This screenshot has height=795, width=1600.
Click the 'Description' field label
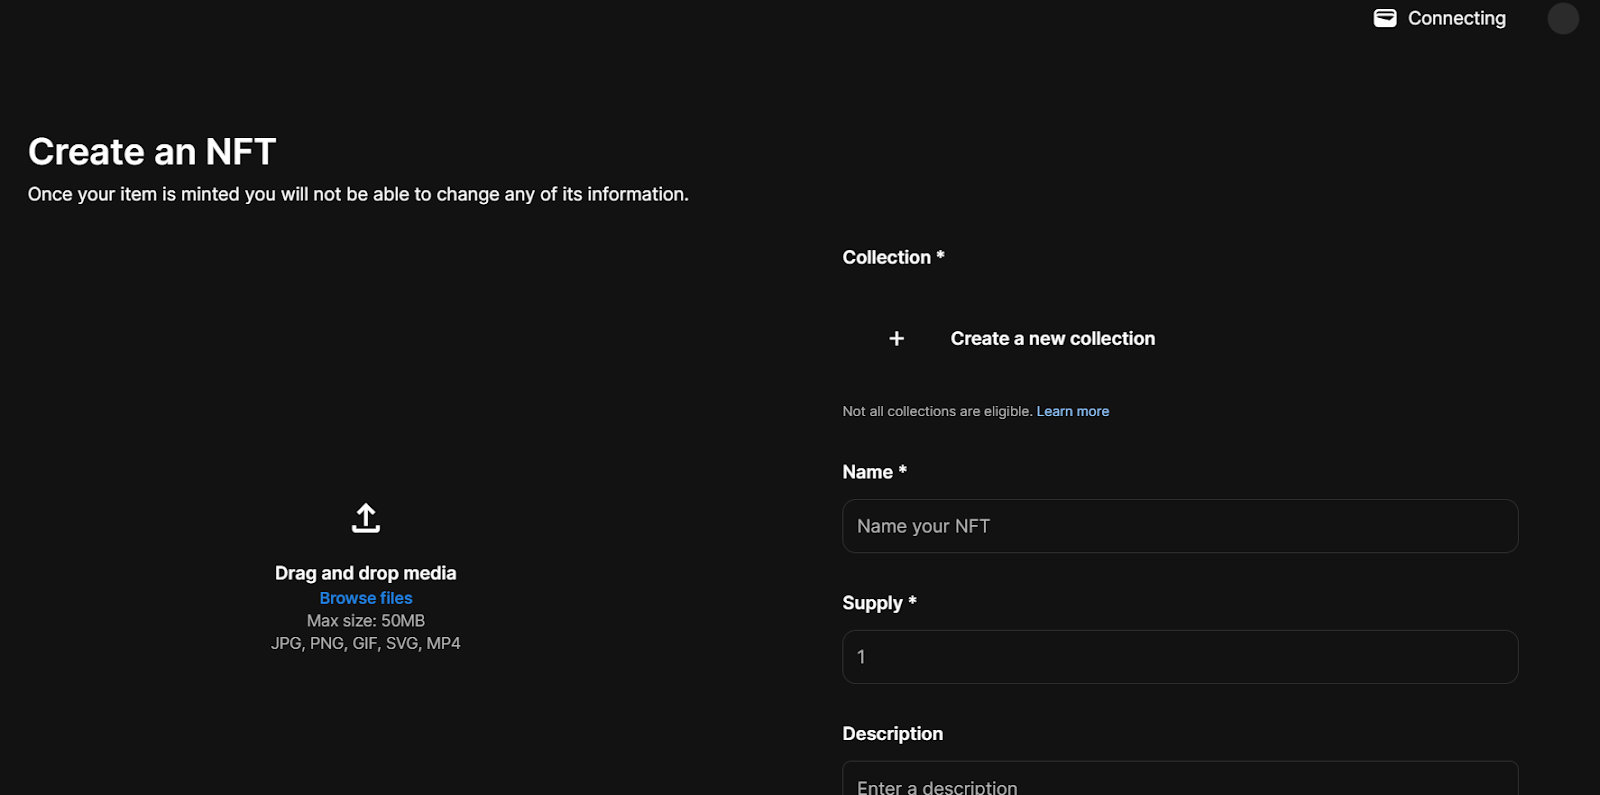(892, 734)
